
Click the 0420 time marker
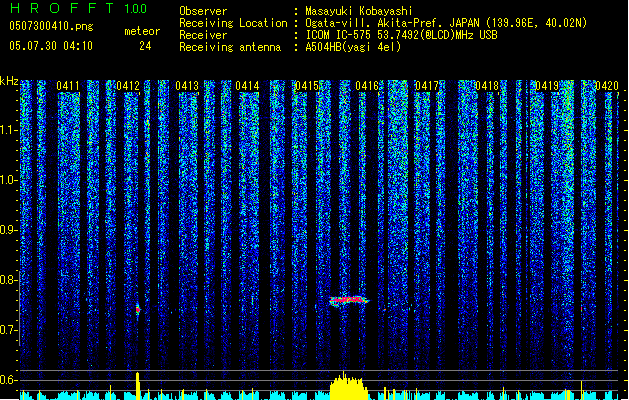pos(607,86)
